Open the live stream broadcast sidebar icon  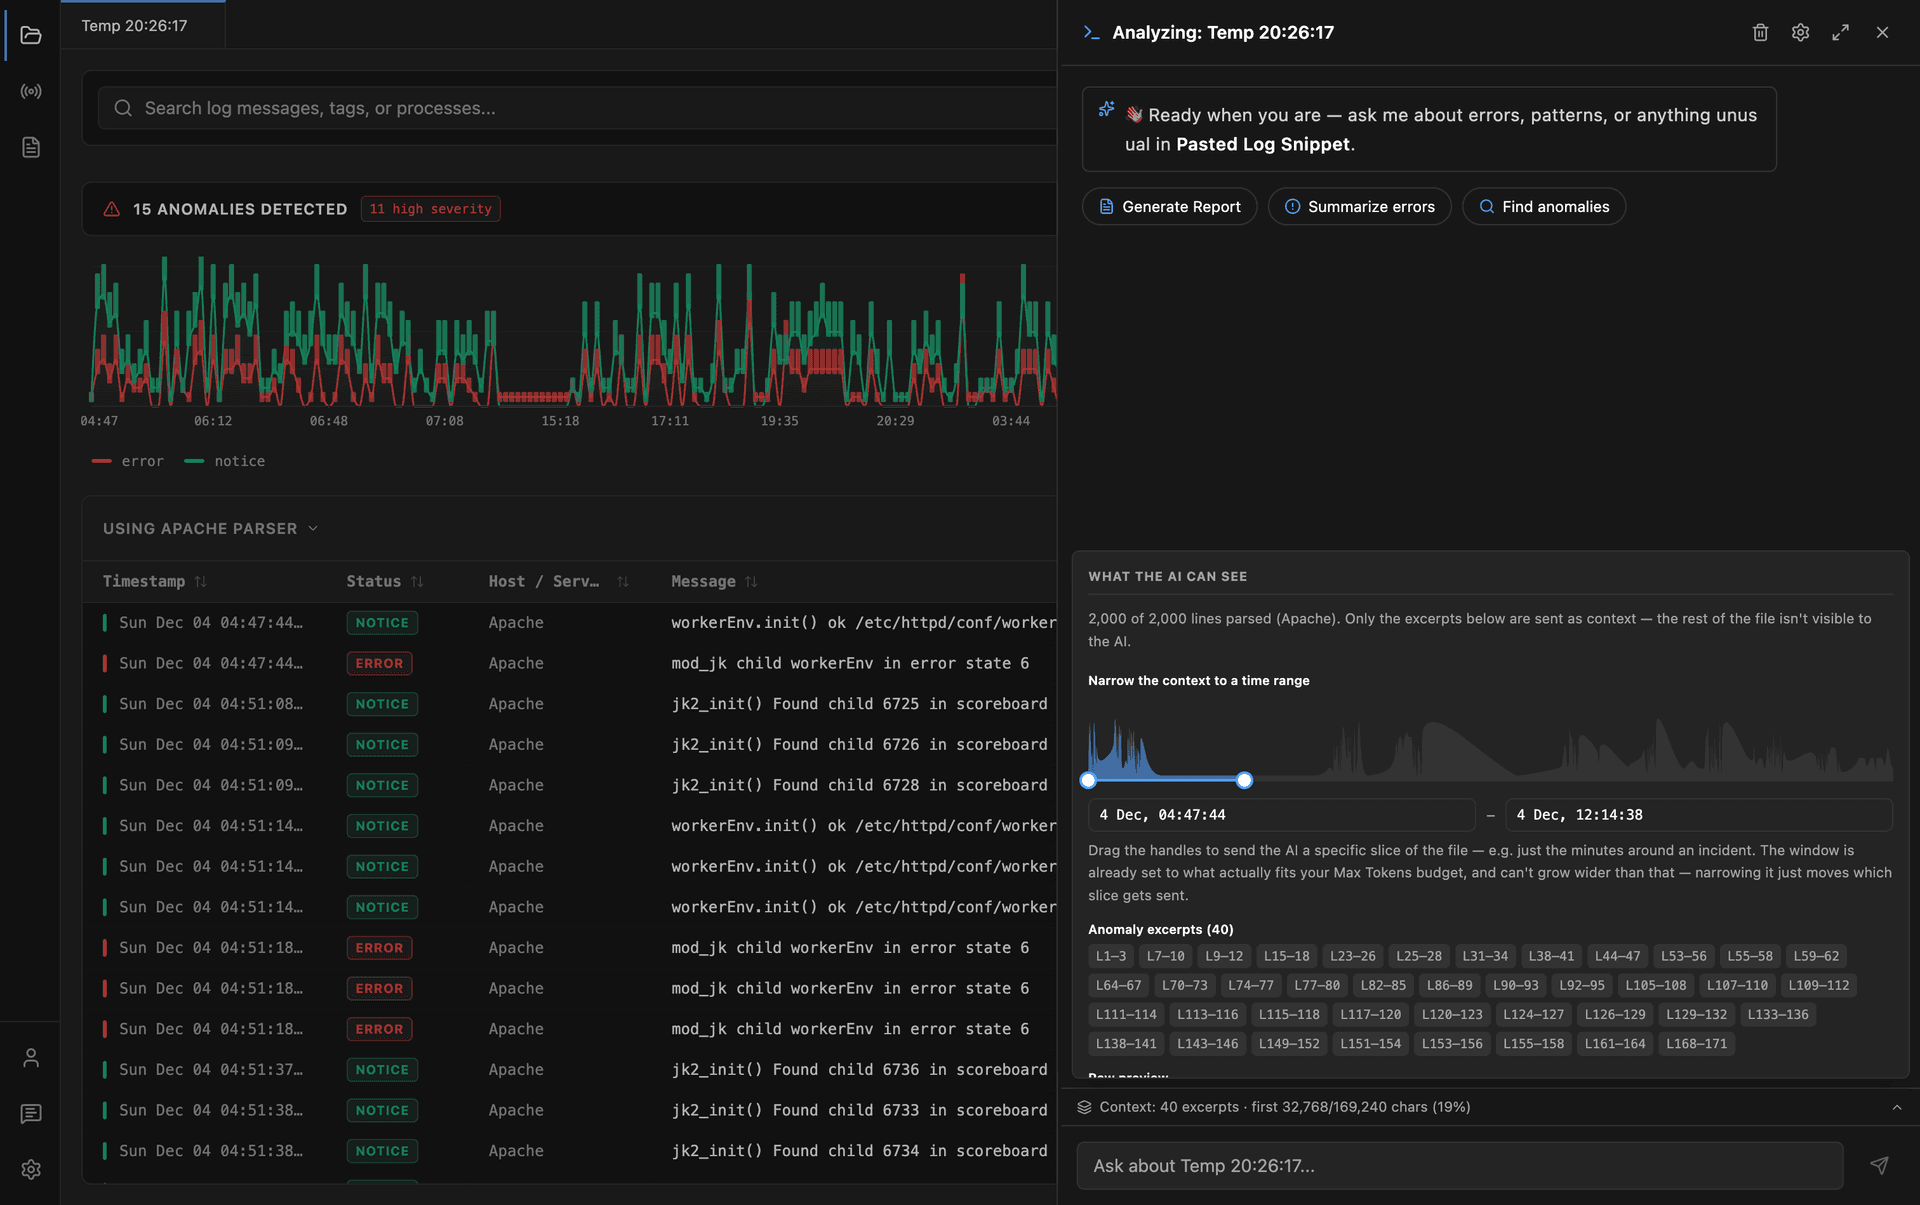(31, 92)
